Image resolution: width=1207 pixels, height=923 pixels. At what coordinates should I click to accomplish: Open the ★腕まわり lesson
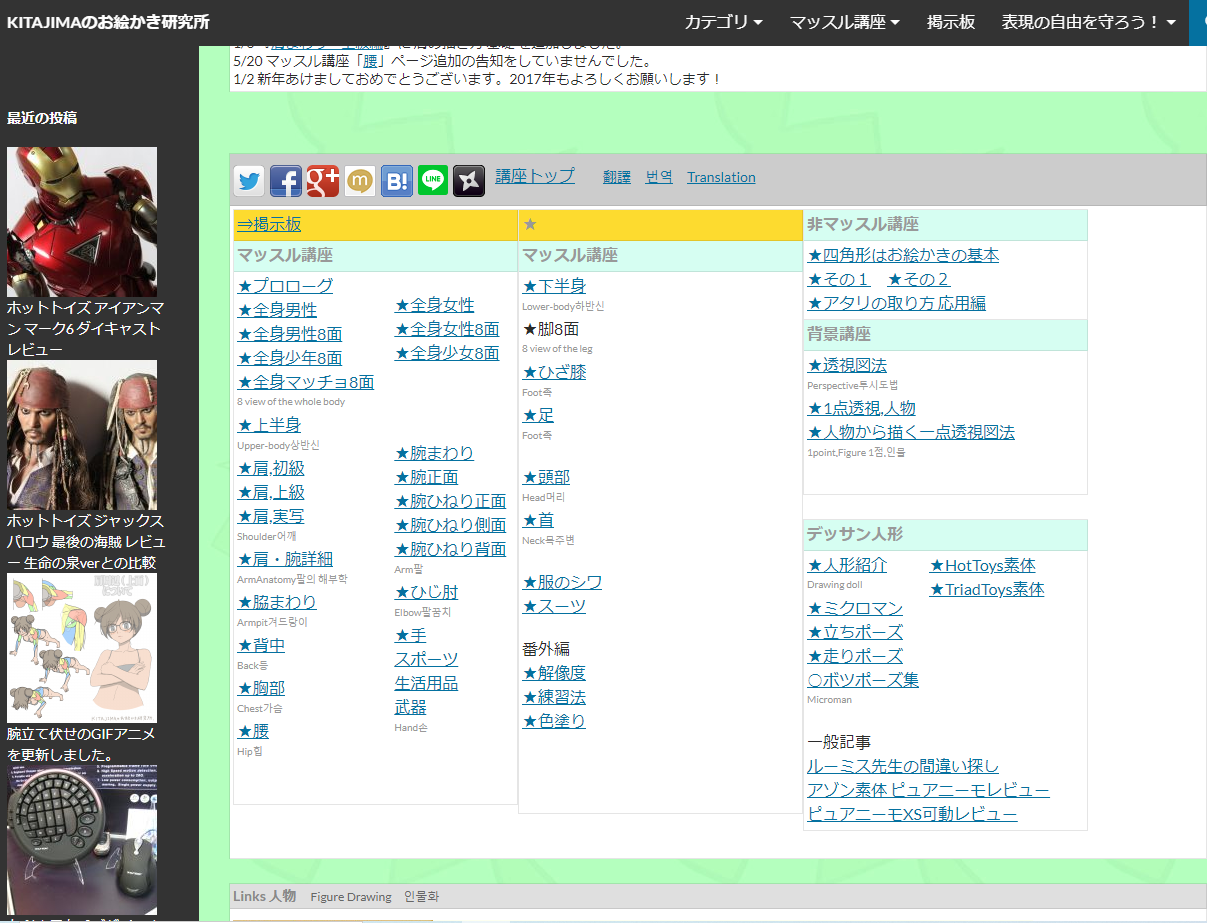pyautogui.click(x=434, y=453)
